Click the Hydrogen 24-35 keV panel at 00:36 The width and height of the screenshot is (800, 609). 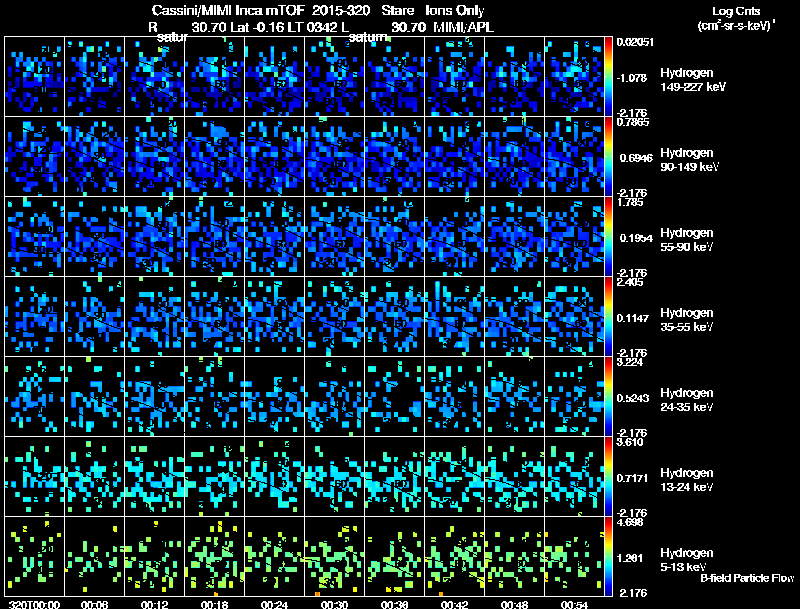[394, 396]
